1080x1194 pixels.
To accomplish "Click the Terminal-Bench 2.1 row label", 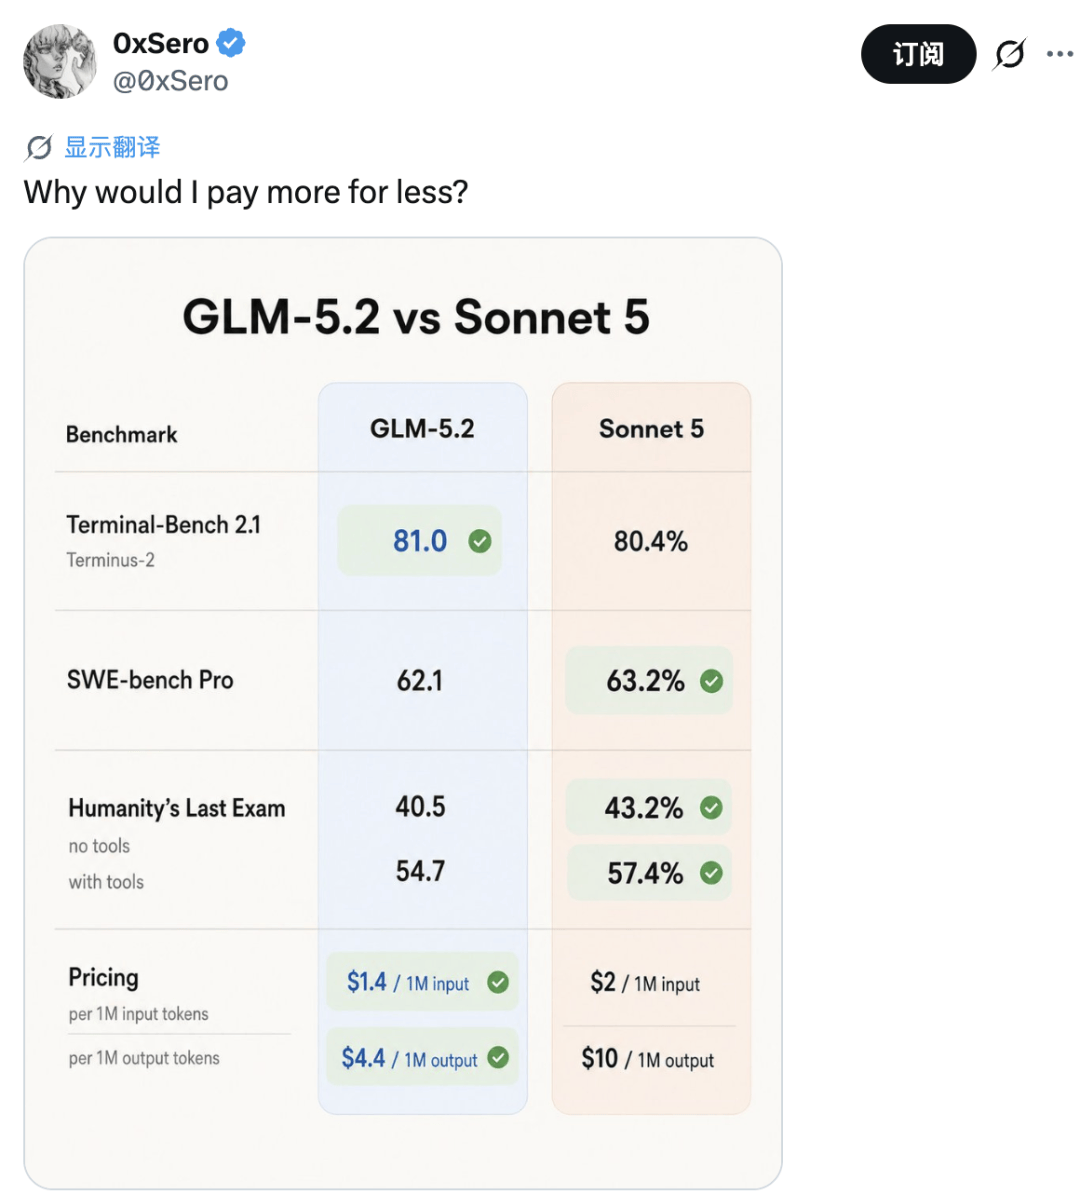I will (x=163, y=525).
